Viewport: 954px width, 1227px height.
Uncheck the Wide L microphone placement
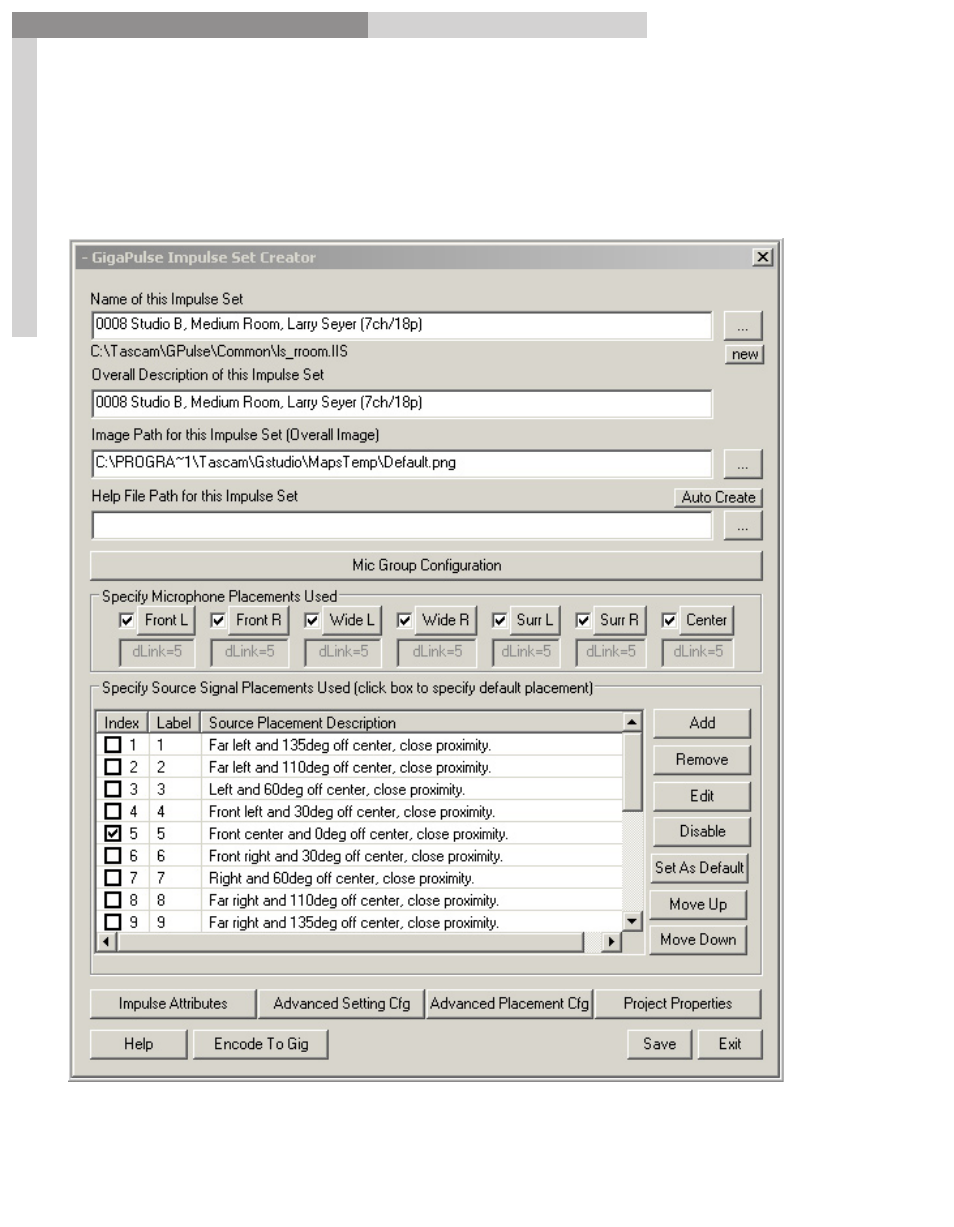coord(311,621)
